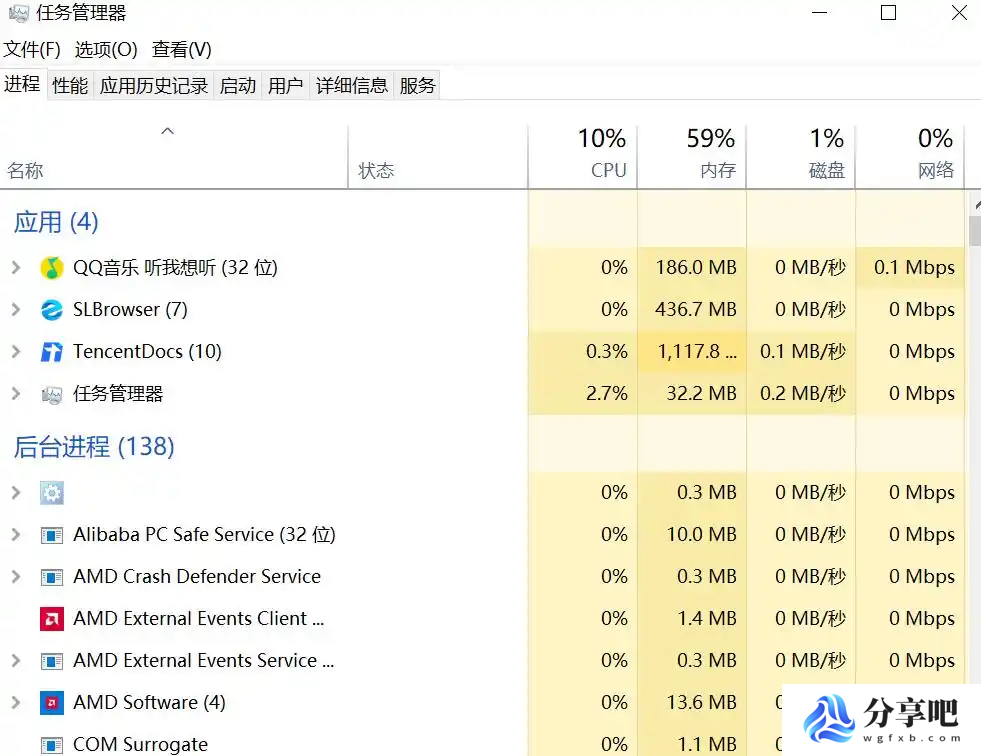
Task: Expand the QQ音乐 process group
Action: (16, 268)
